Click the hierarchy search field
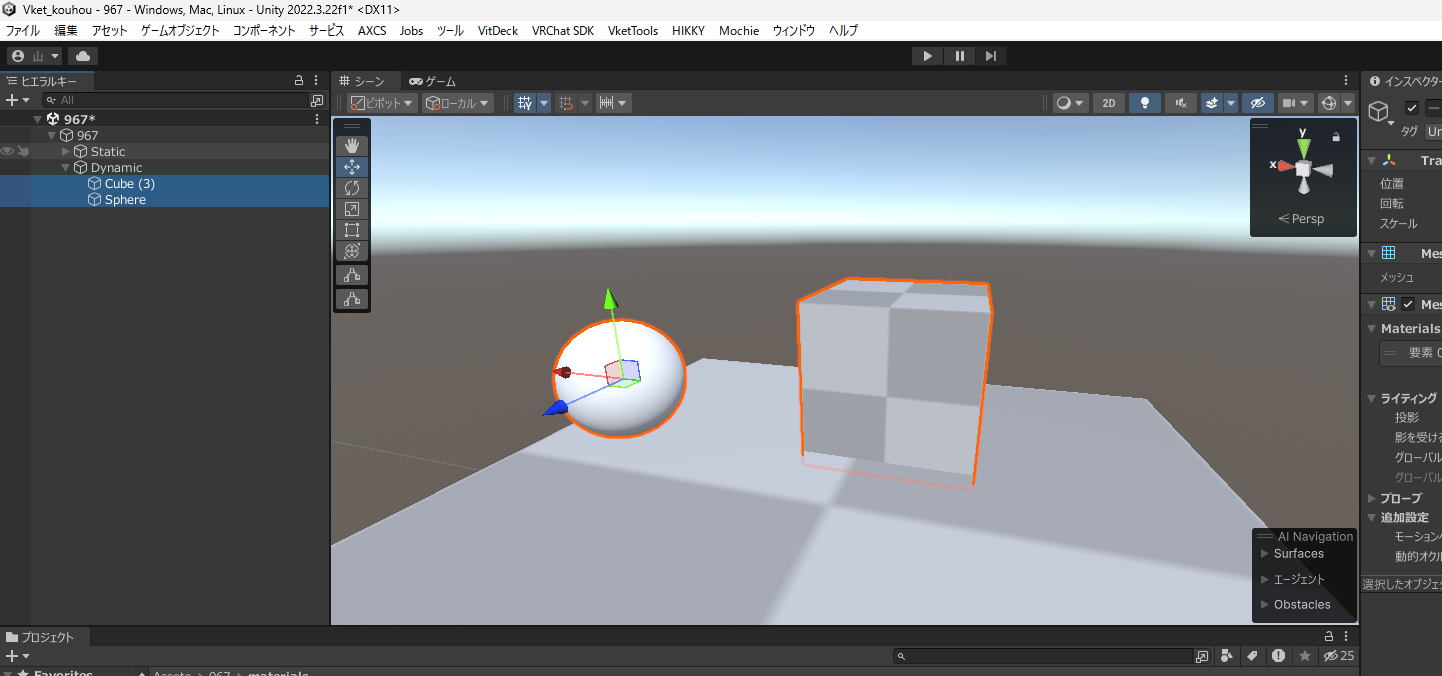Viewport: 1442px width, 676px height. (x=180, y=100)
